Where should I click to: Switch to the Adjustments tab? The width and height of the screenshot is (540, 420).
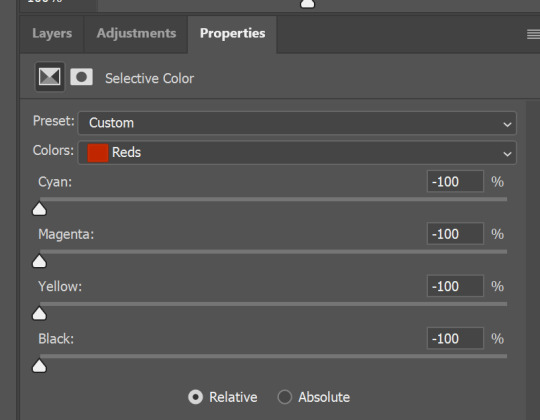pos(136,33)
